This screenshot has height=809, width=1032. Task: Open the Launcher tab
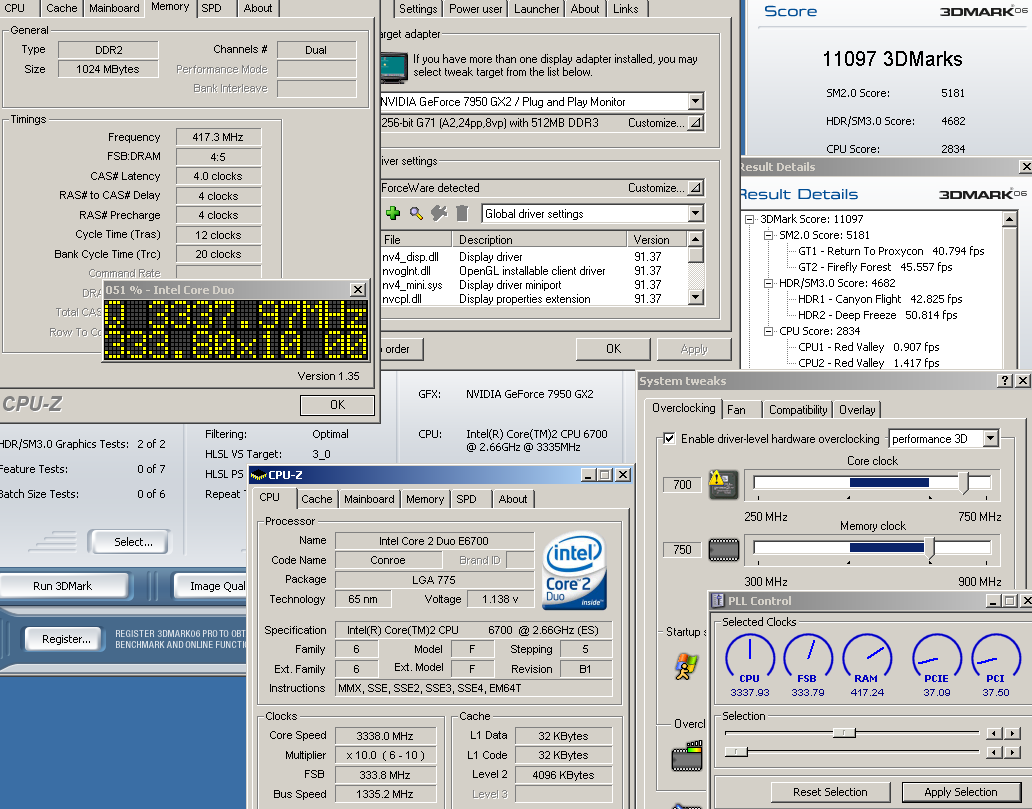click(x=536, y=9)
